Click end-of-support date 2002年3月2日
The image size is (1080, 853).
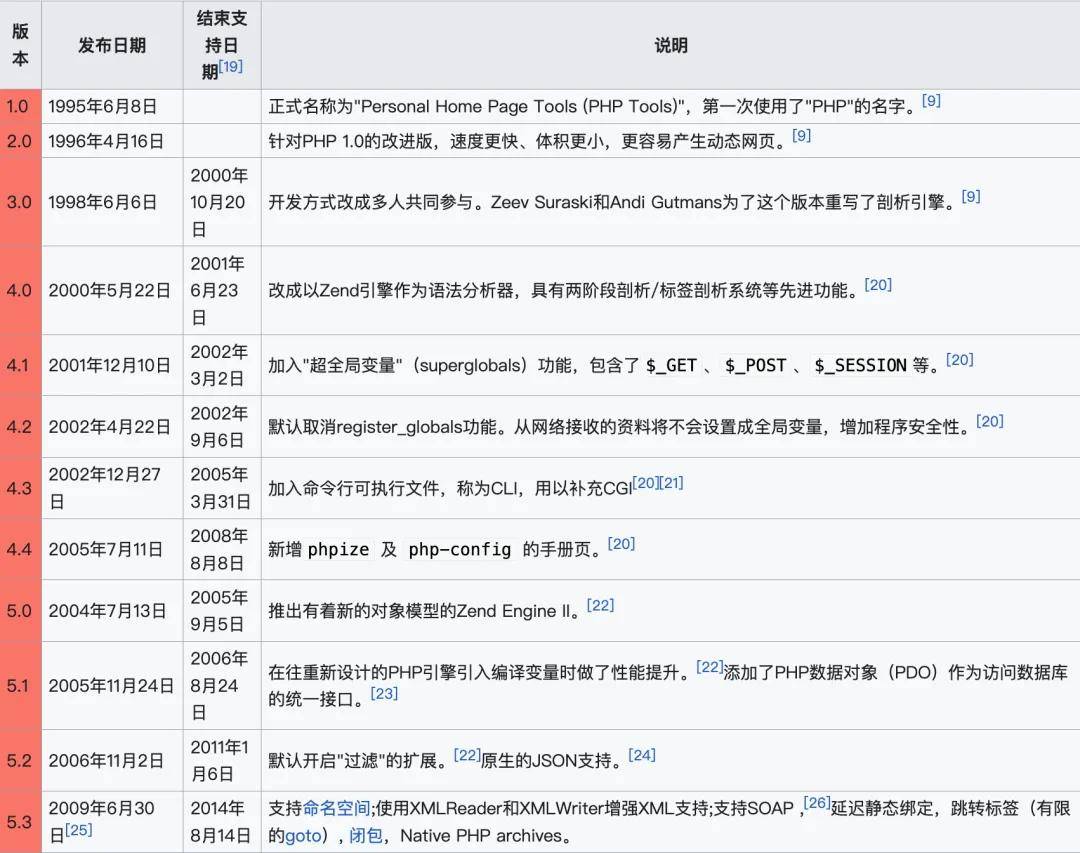point(219,365)
